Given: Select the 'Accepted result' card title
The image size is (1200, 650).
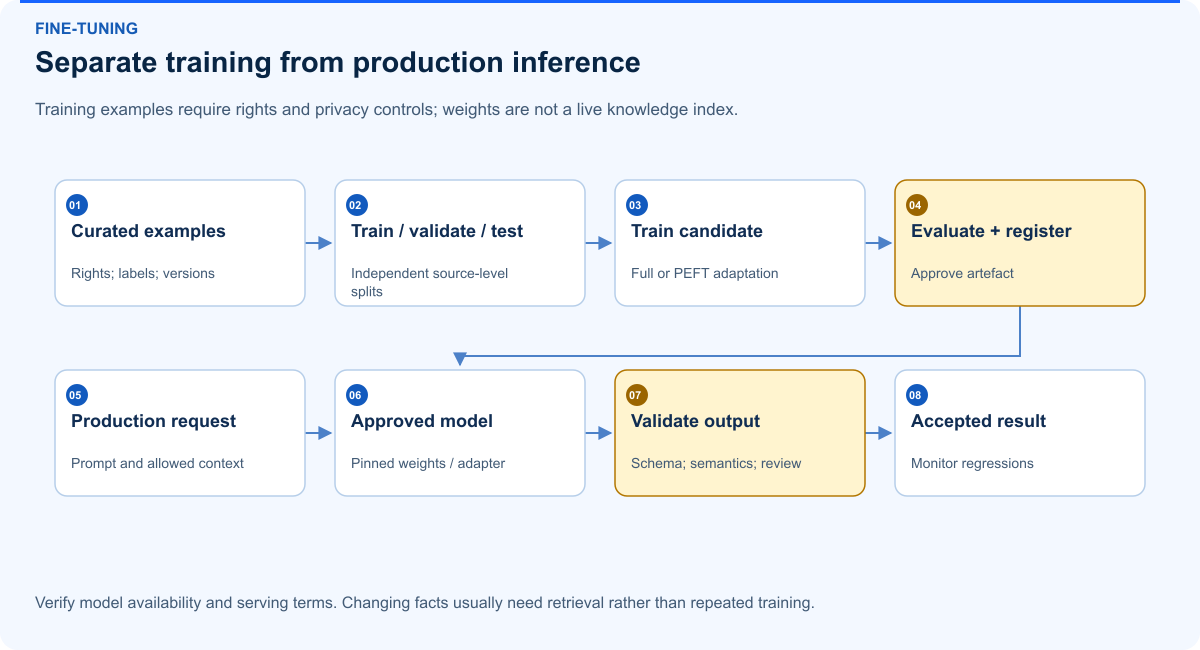Looking at the screenshot, I should 978,421.
